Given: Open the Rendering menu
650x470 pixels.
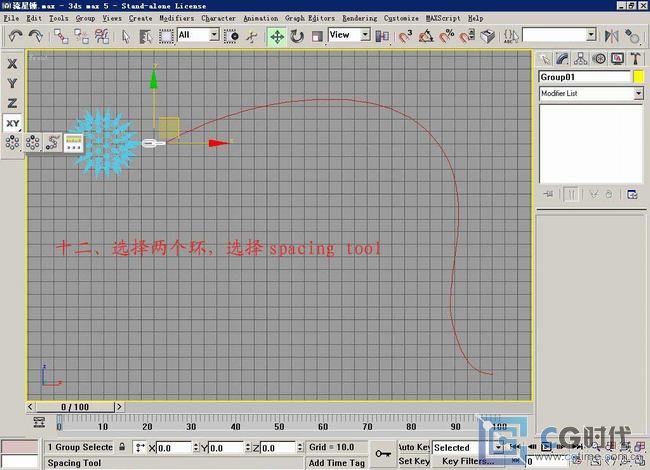Looking at the screenshot, I should 359,18.
